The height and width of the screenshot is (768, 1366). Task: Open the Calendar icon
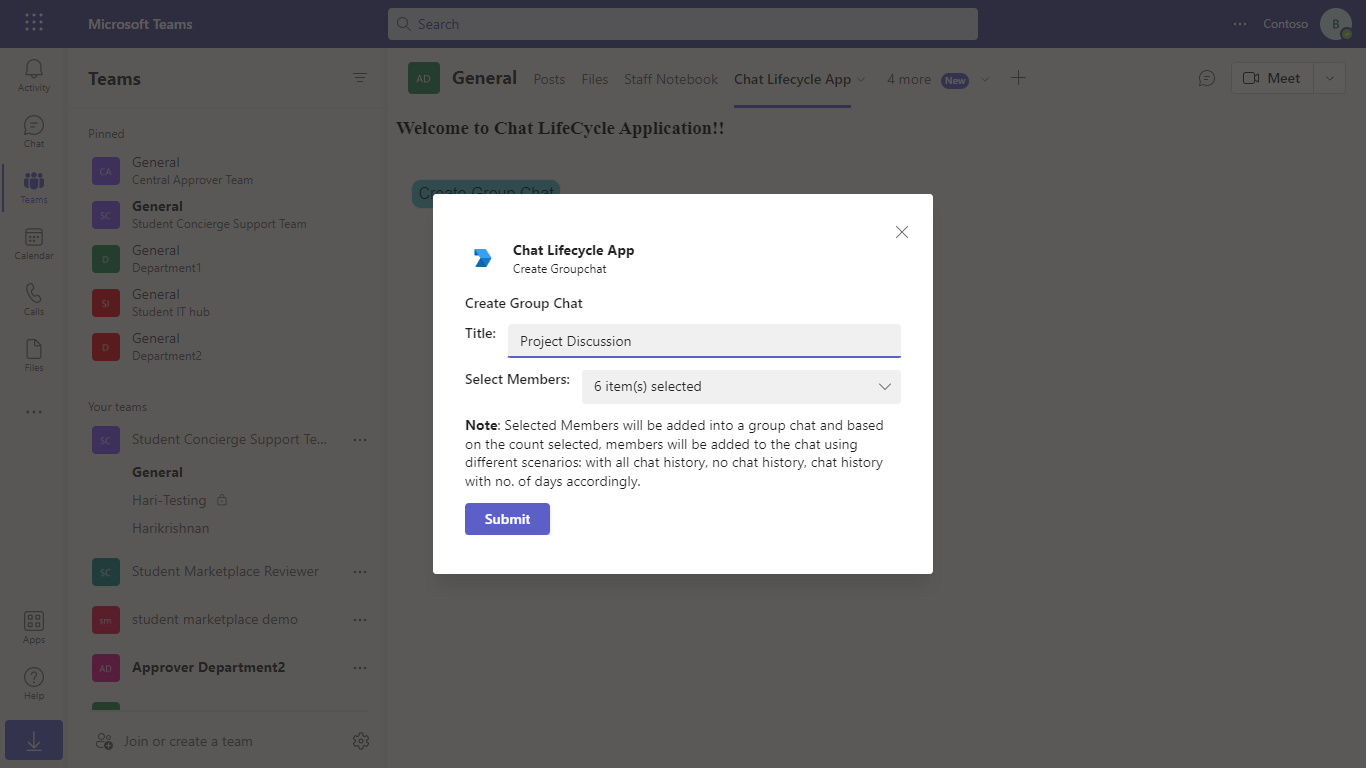click(x=34, y=243)
